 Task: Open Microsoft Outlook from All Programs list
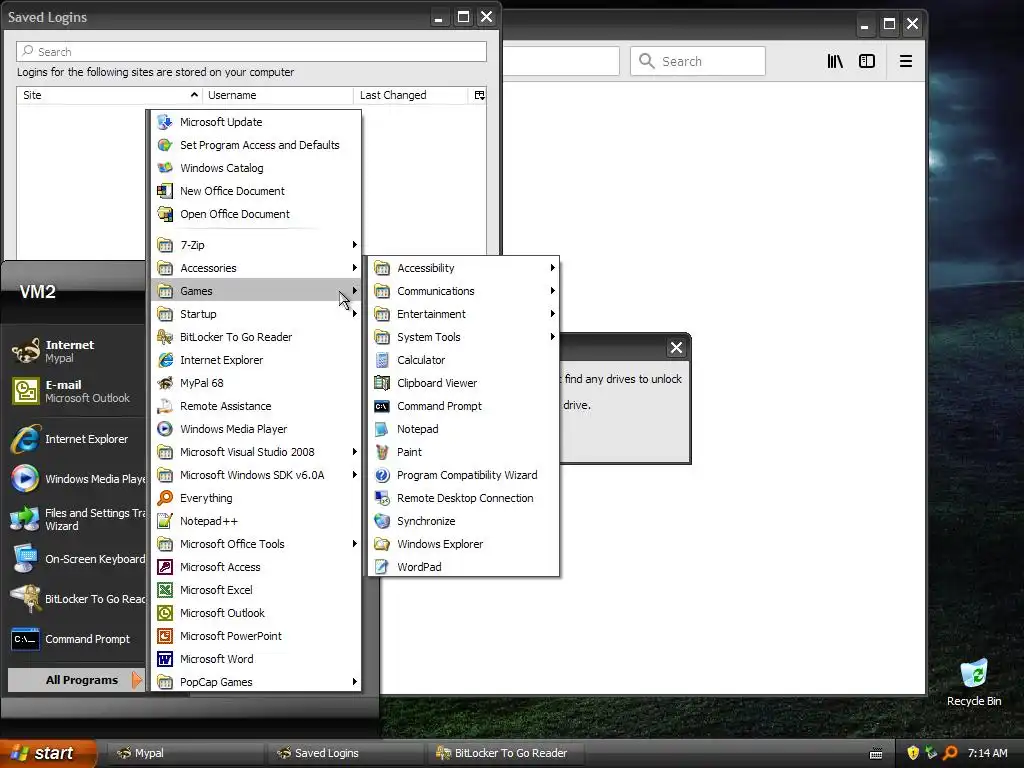click(x=256, y=613)
